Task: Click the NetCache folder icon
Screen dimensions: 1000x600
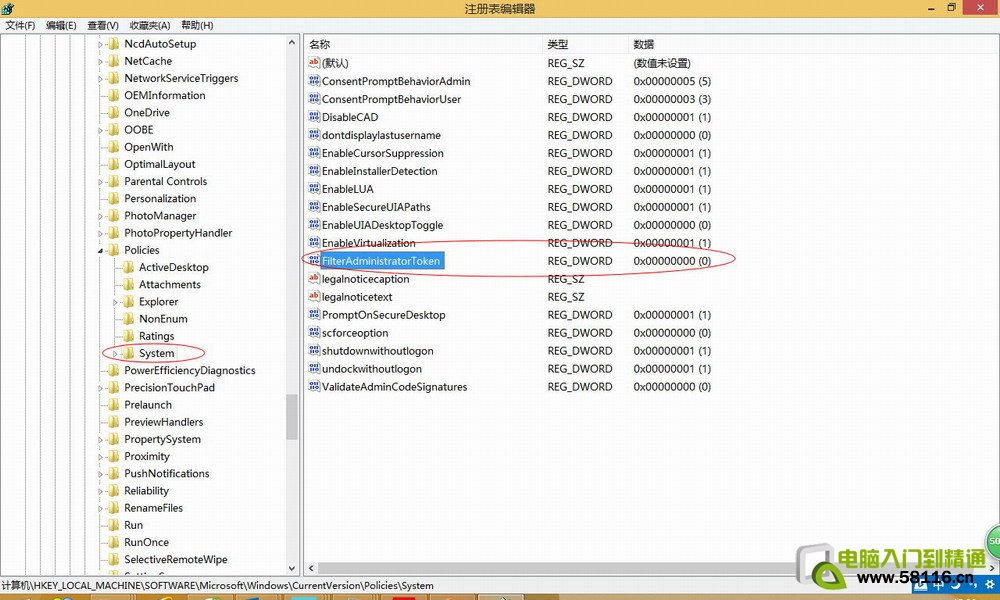Action: tap(114, 61)
